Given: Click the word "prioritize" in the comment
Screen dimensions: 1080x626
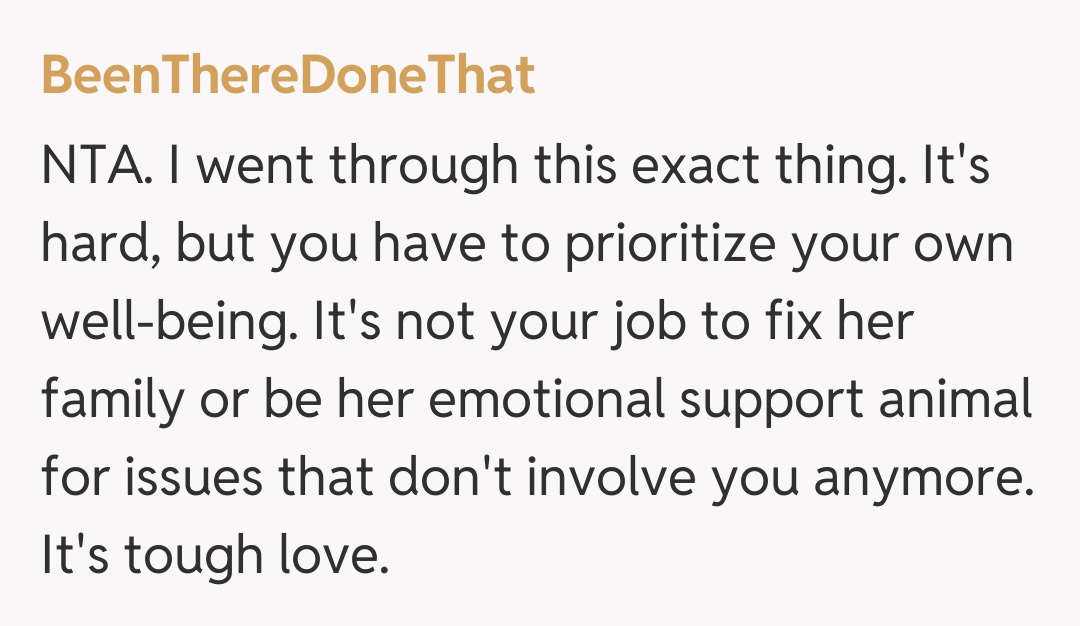Looking at the screenshot, I should pyautogui.click(x=666, y=245).
